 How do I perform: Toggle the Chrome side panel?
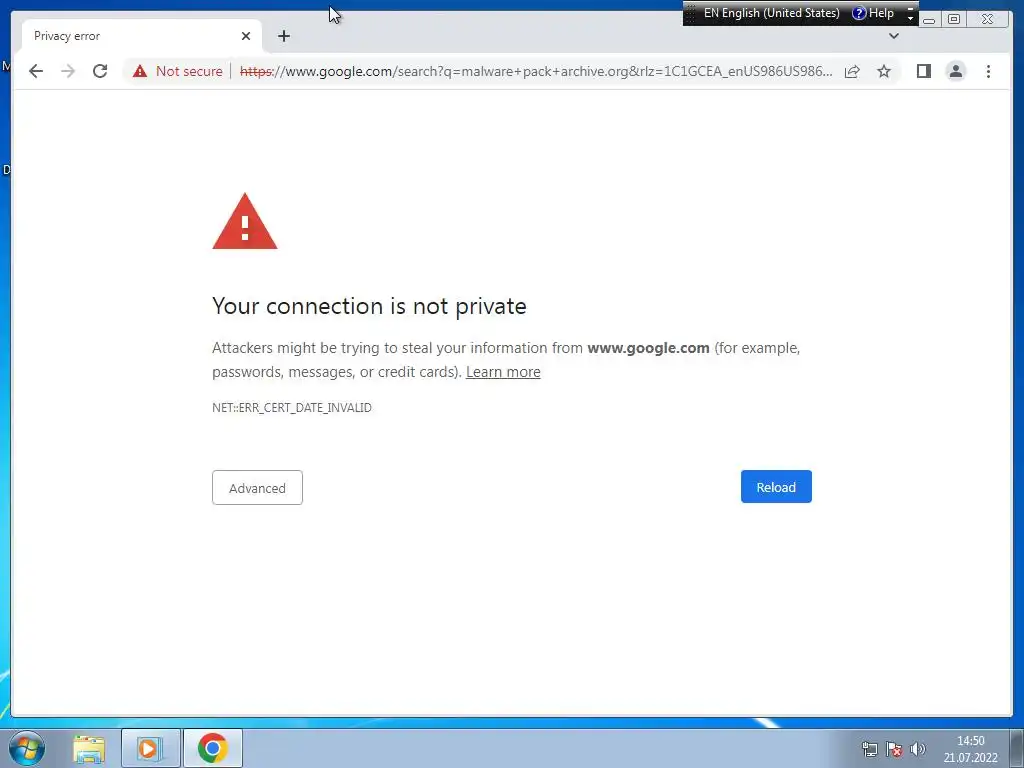coord(923,71)
